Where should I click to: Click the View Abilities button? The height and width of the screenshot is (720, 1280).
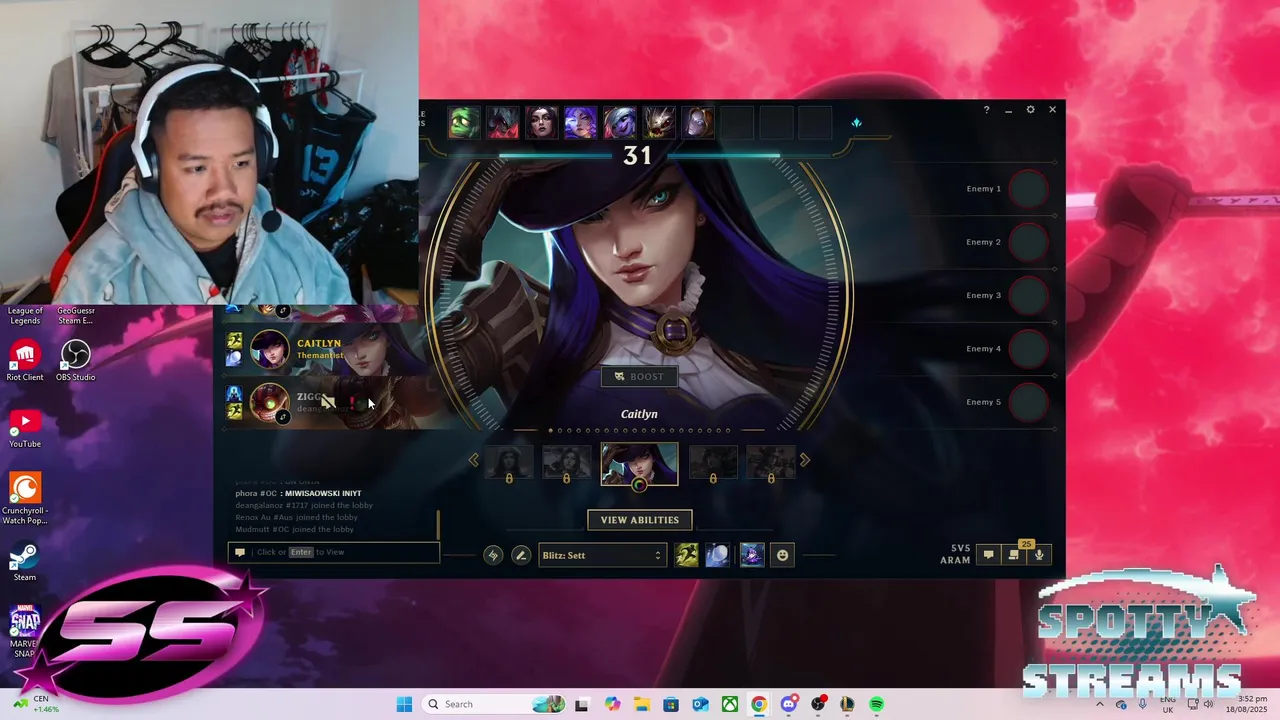[x=640, y=520]
